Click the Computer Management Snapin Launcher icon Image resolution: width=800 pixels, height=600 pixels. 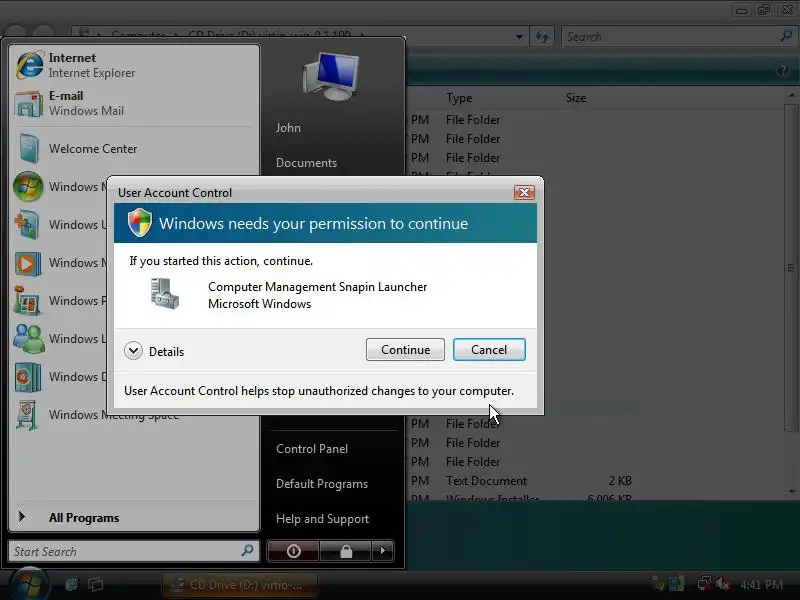pyautogui.click(x=165, y=293)
